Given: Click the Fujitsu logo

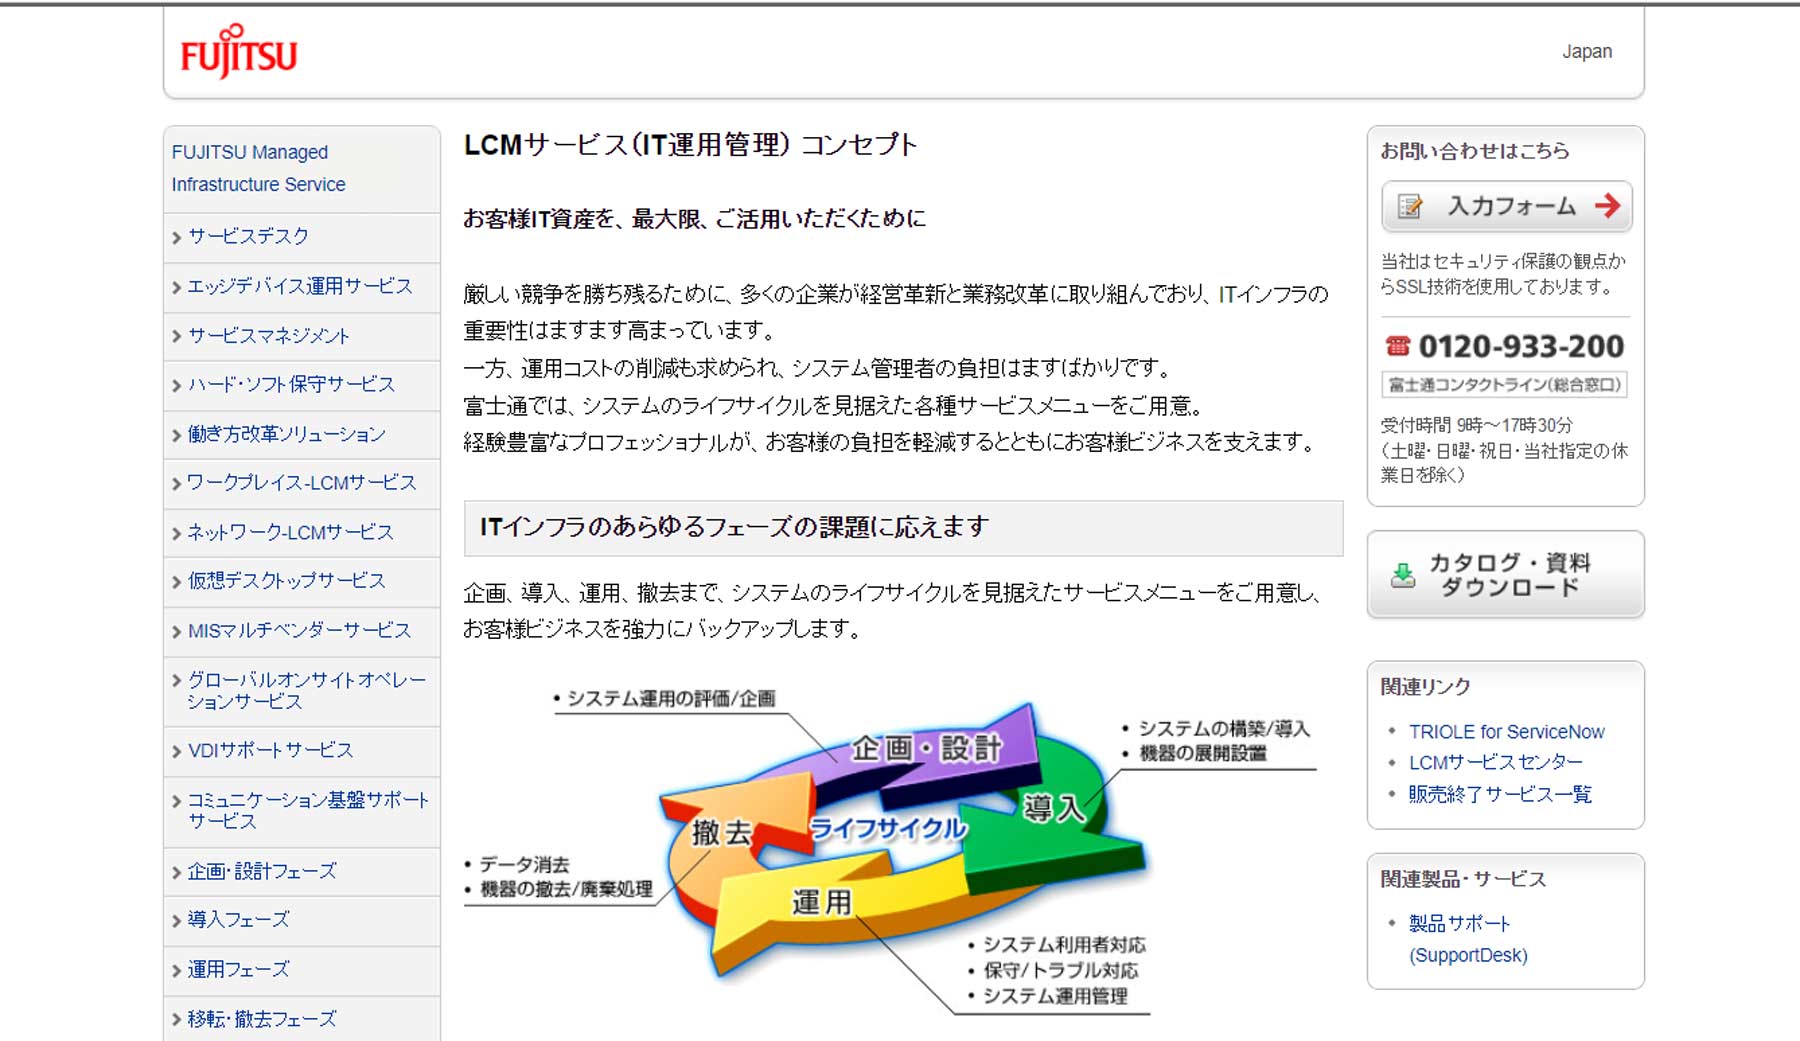Looking at the screenshot, I should pyautogui.click(x=238, y=51).
